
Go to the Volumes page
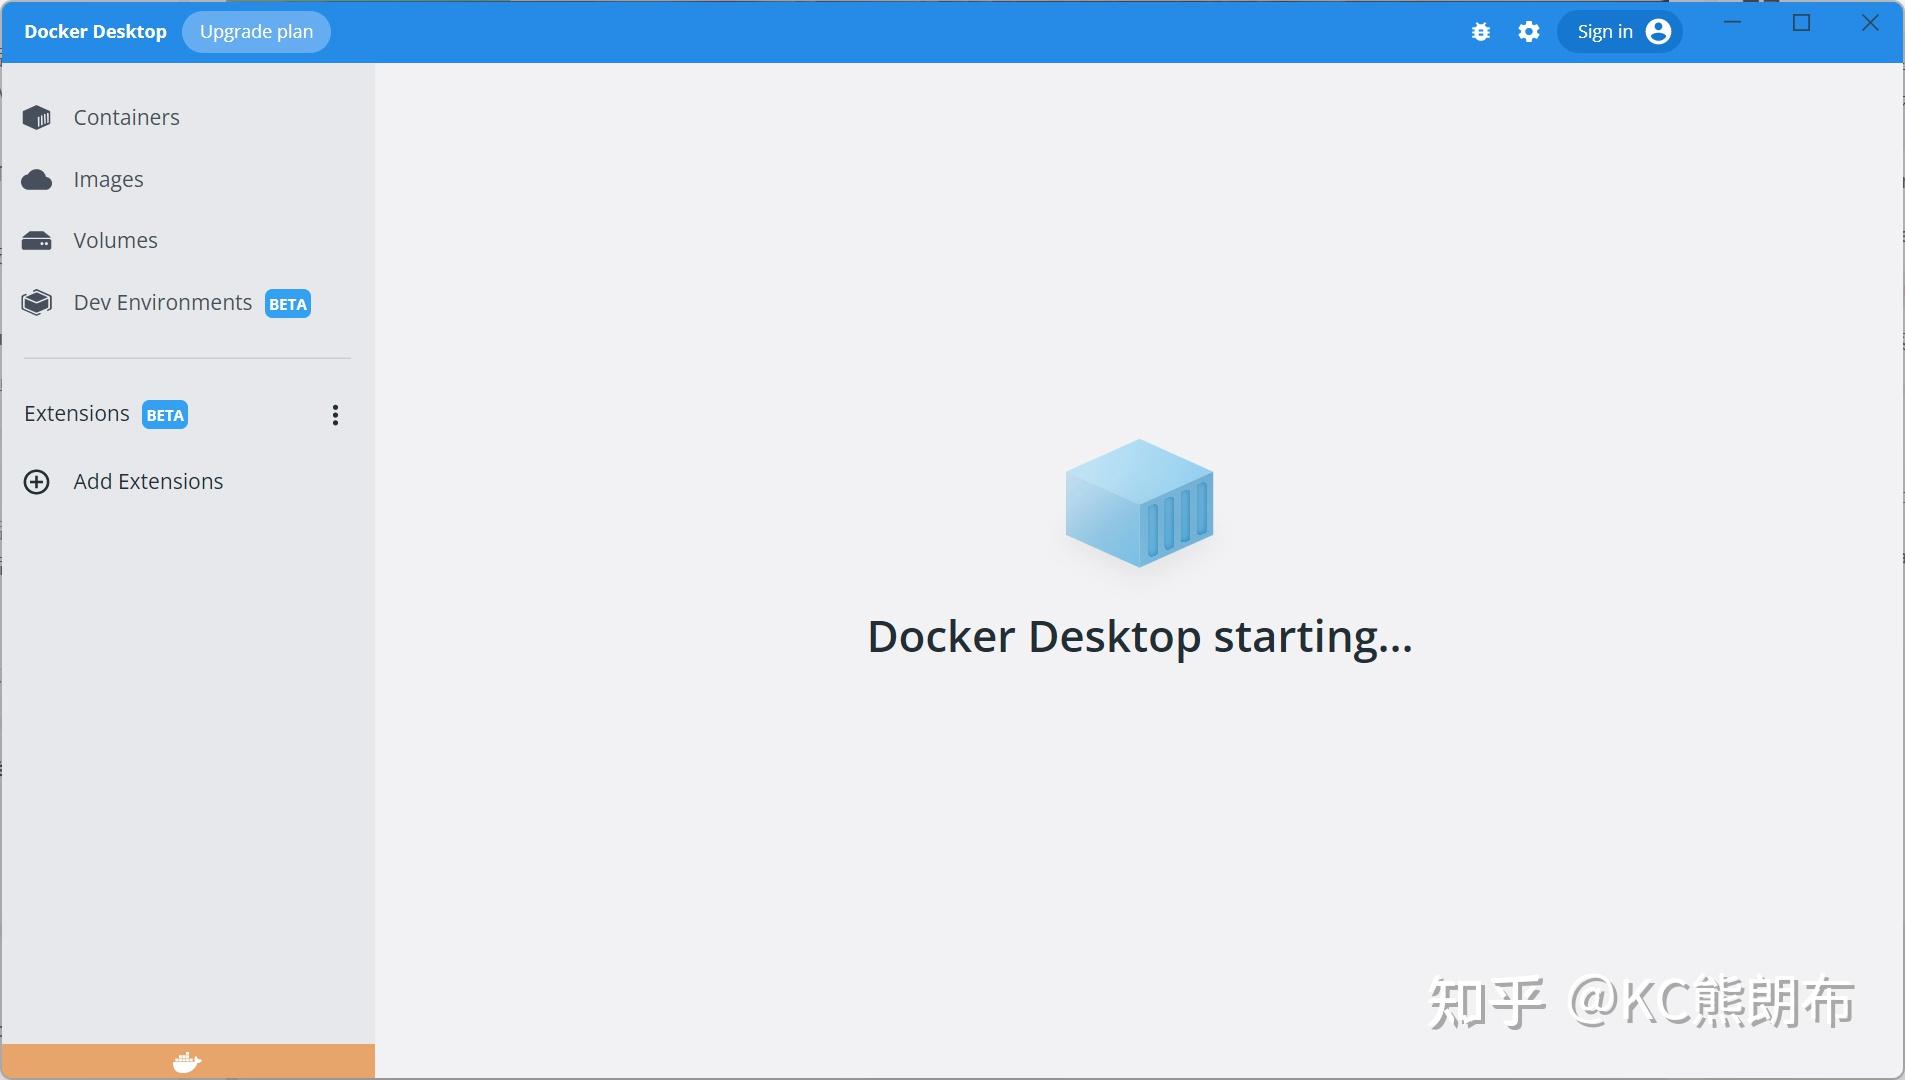(115, 240)
